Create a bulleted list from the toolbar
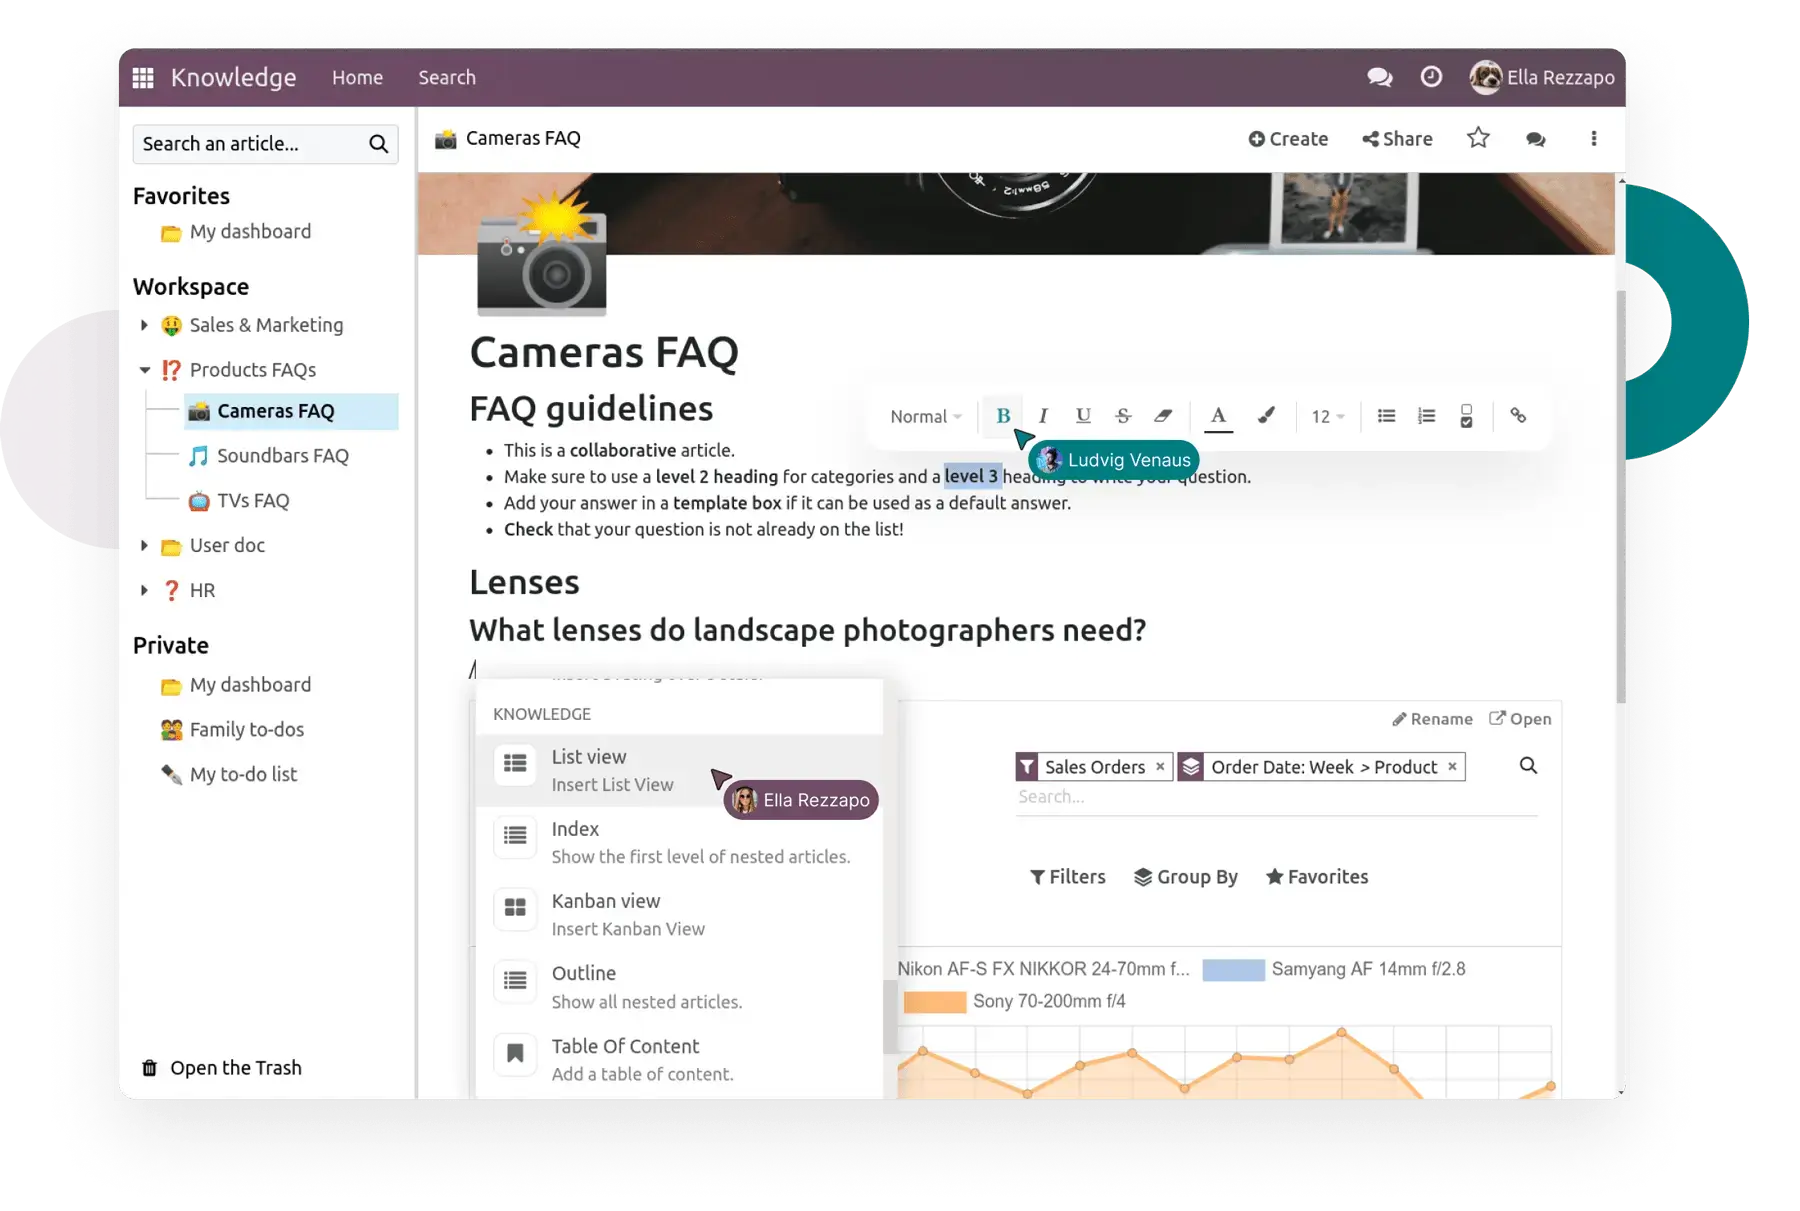Viewport: 1800px width, 1211px height. click(1386, 415)
